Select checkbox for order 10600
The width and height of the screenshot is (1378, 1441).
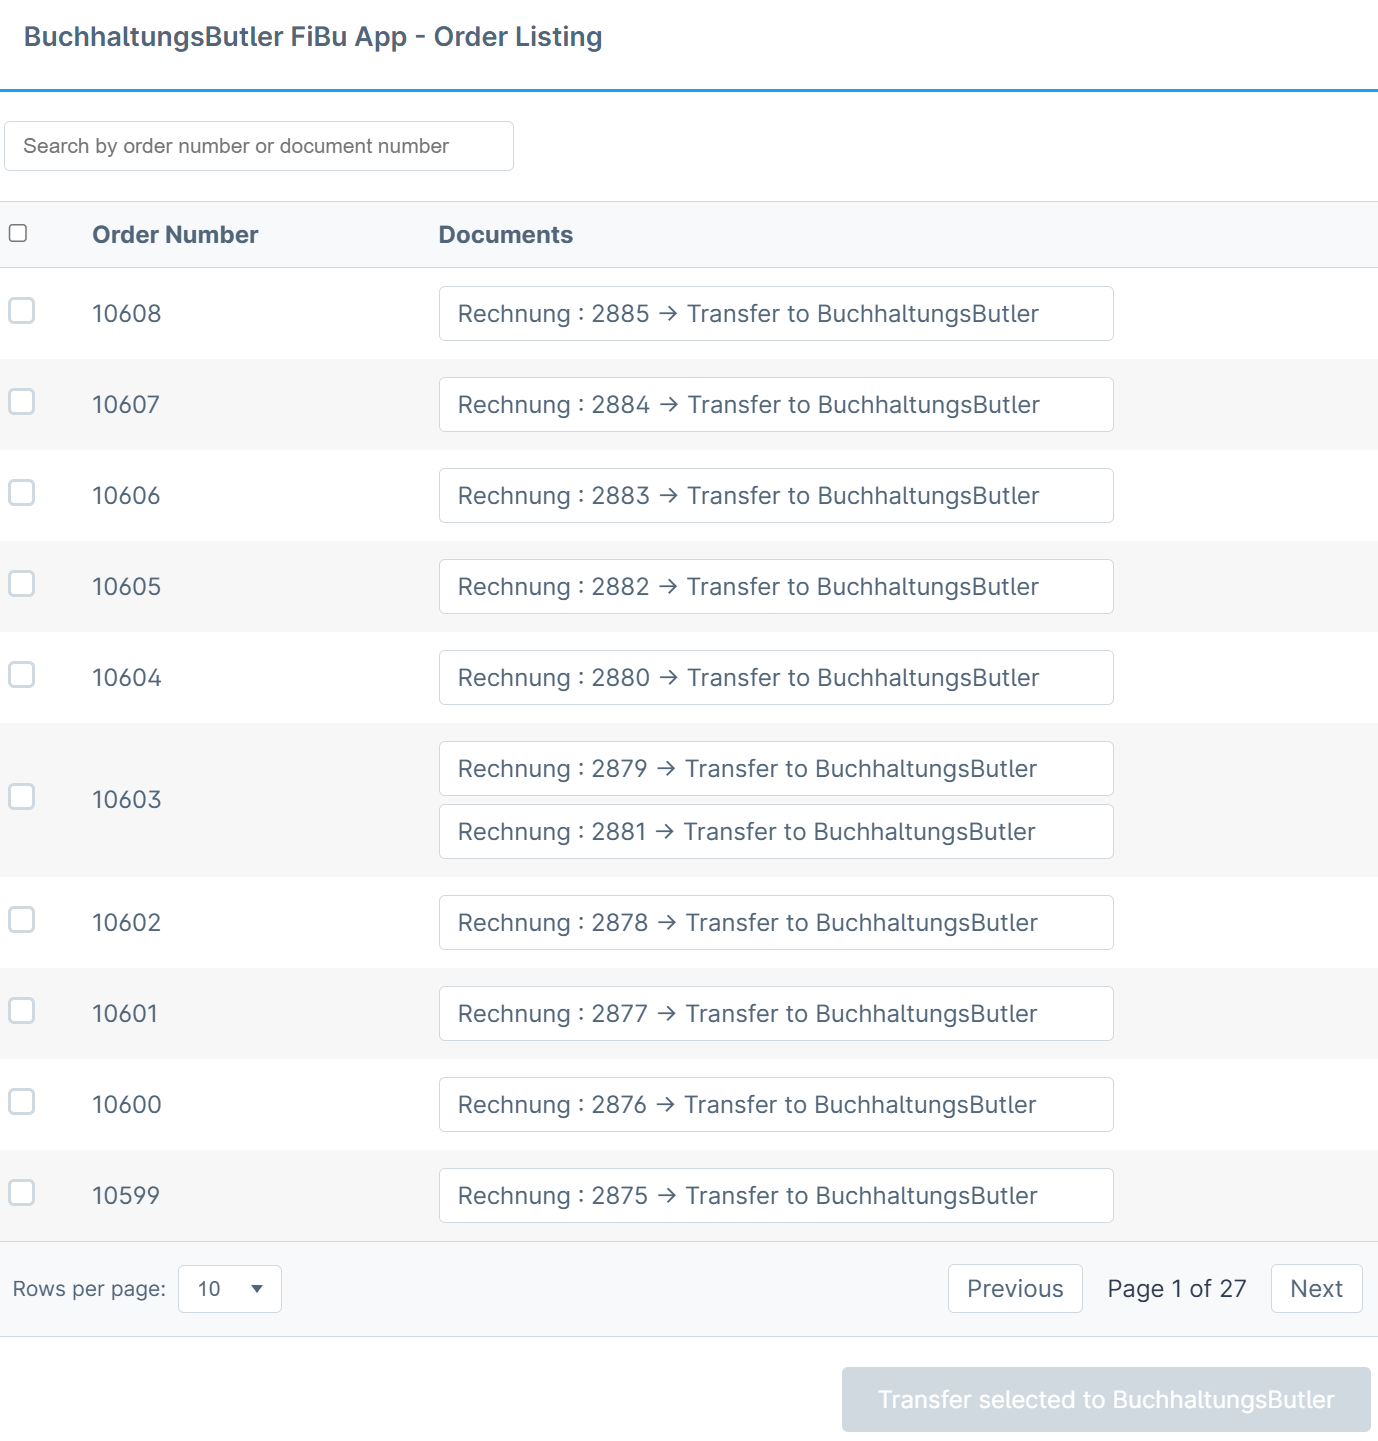point(22,1102)
